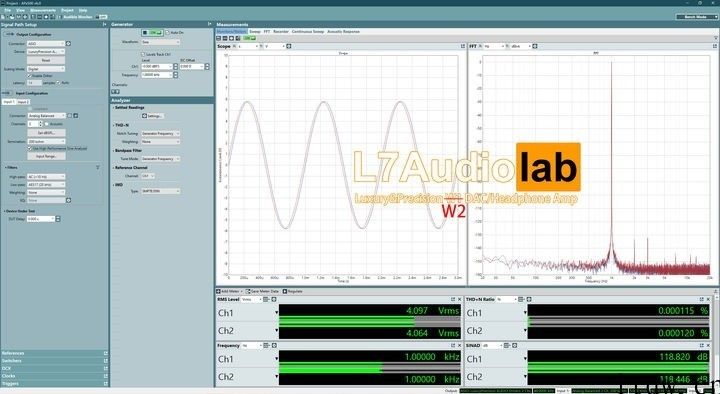Image resolution: width=720 pixels, height=394 pixels.
Task: Click the Regulate icon in meter toolbar
Action: tap(285, 291)
